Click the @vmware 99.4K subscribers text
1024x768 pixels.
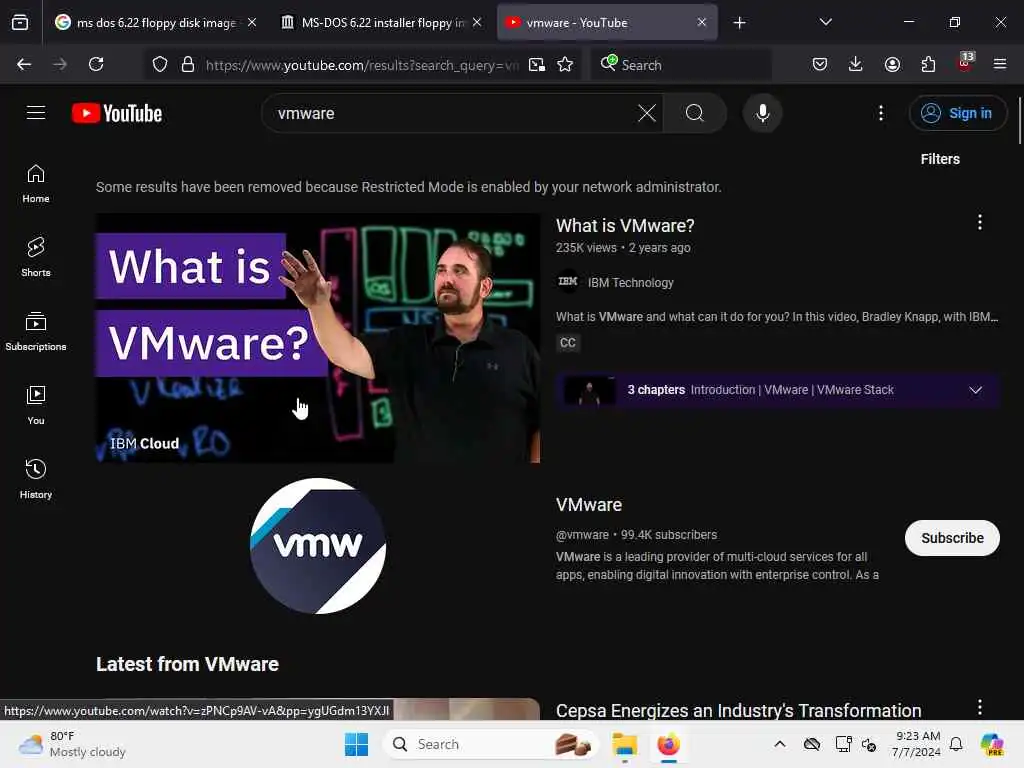pyautogui.click(x=636, y=534)
